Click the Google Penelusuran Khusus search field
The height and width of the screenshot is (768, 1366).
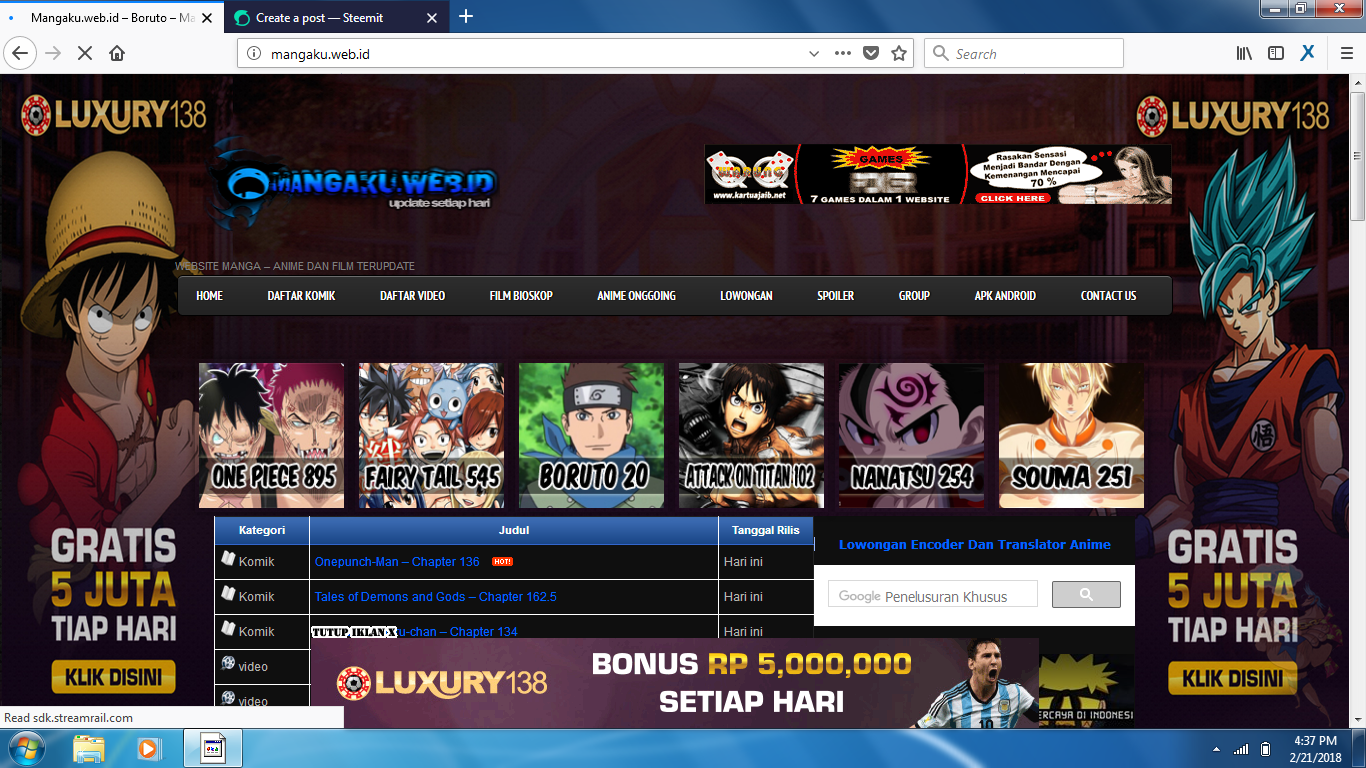pyautogui.click(x=932, y=595)
